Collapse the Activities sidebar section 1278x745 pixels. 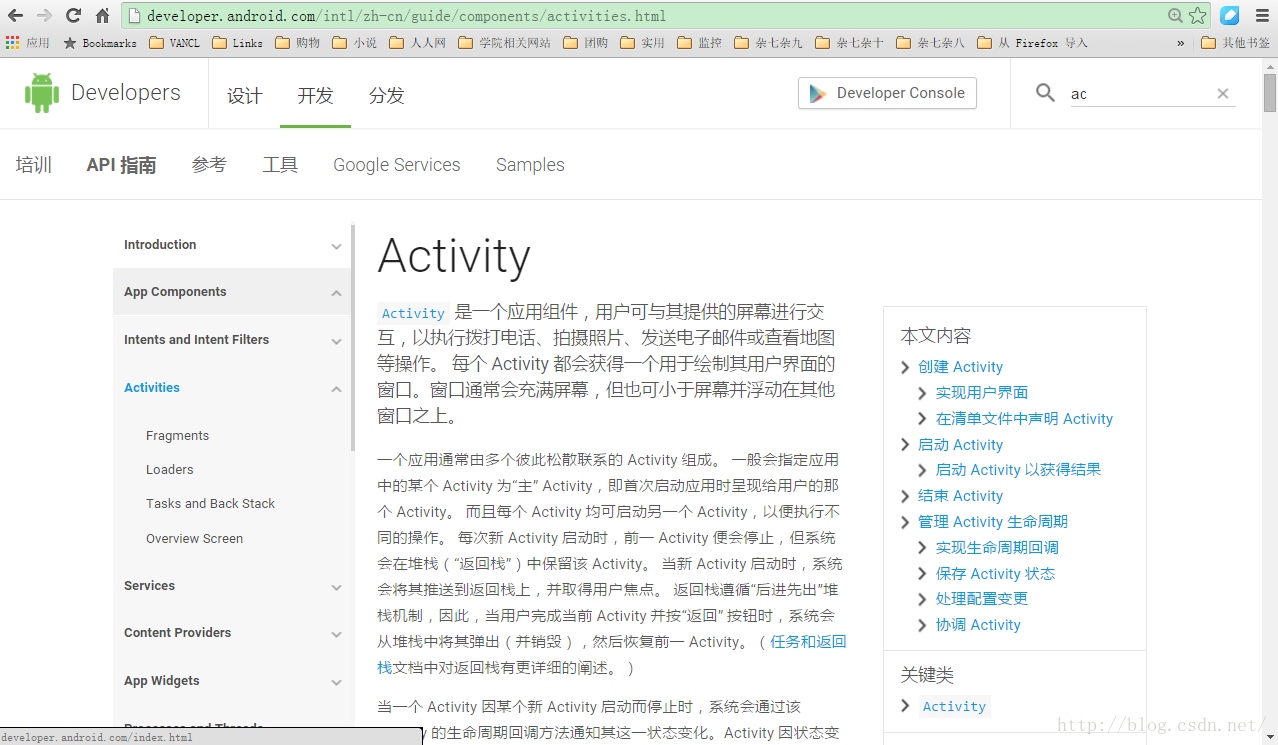click(x=336, y=389)
